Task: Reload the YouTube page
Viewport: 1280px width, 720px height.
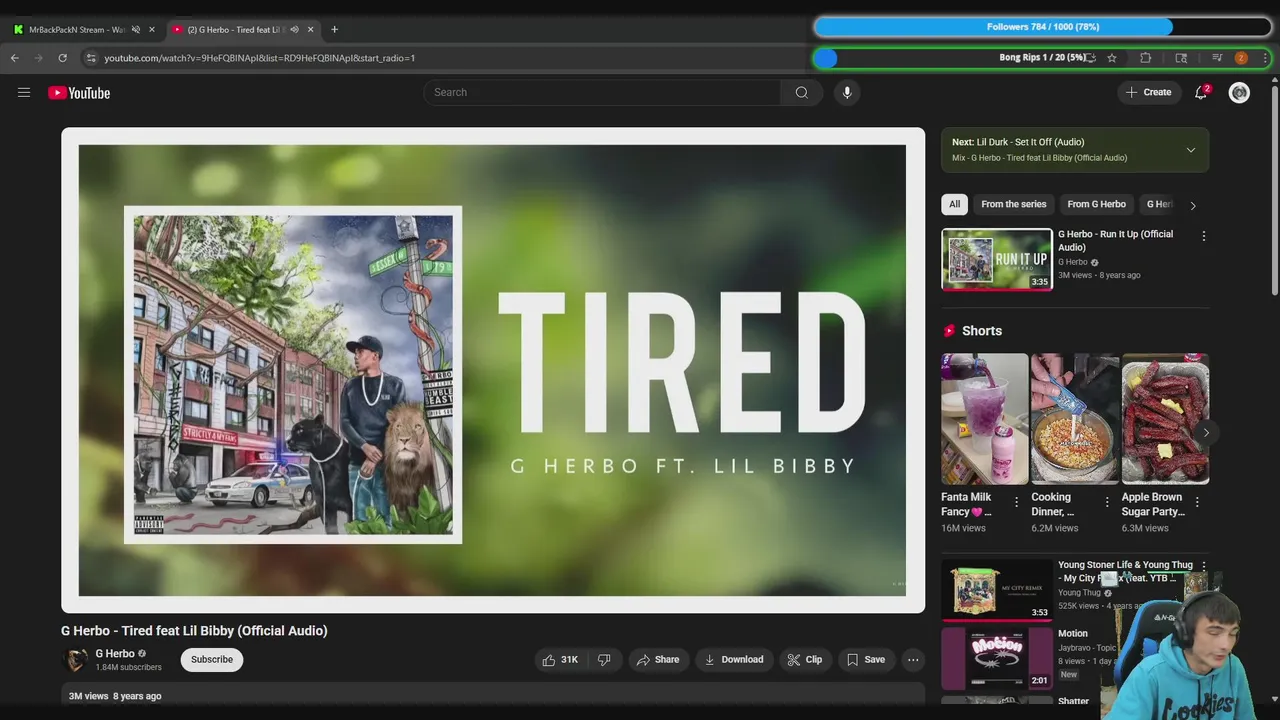Action: (62, 58)
